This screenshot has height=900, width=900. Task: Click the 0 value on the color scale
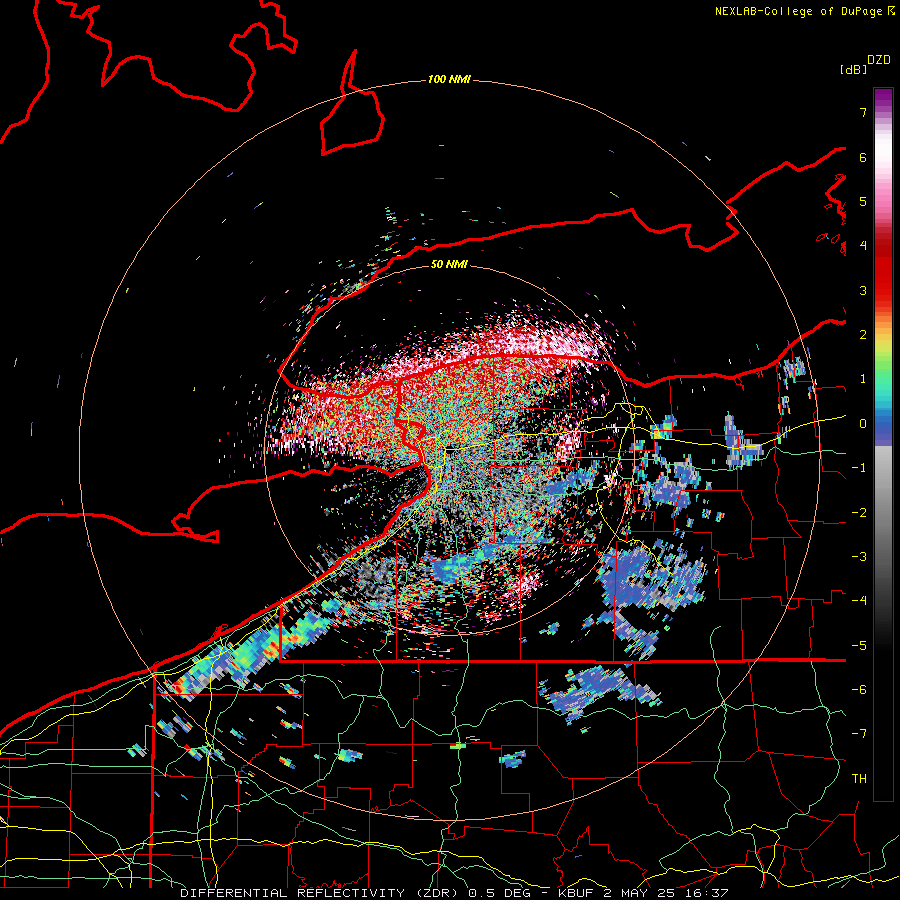pos(863,424)
